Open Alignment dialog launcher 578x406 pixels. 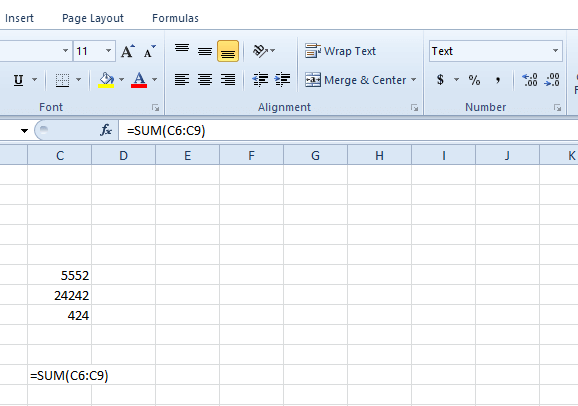[x=414, y=108]
